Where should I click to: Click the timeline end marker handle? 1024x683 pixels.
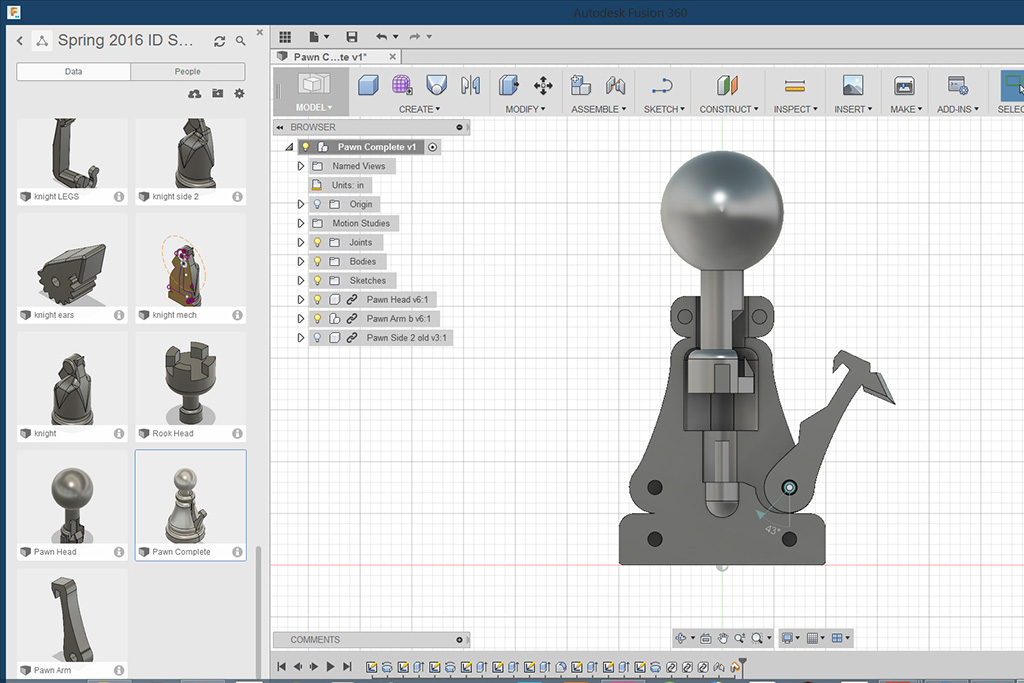click(x=743, y=665)
